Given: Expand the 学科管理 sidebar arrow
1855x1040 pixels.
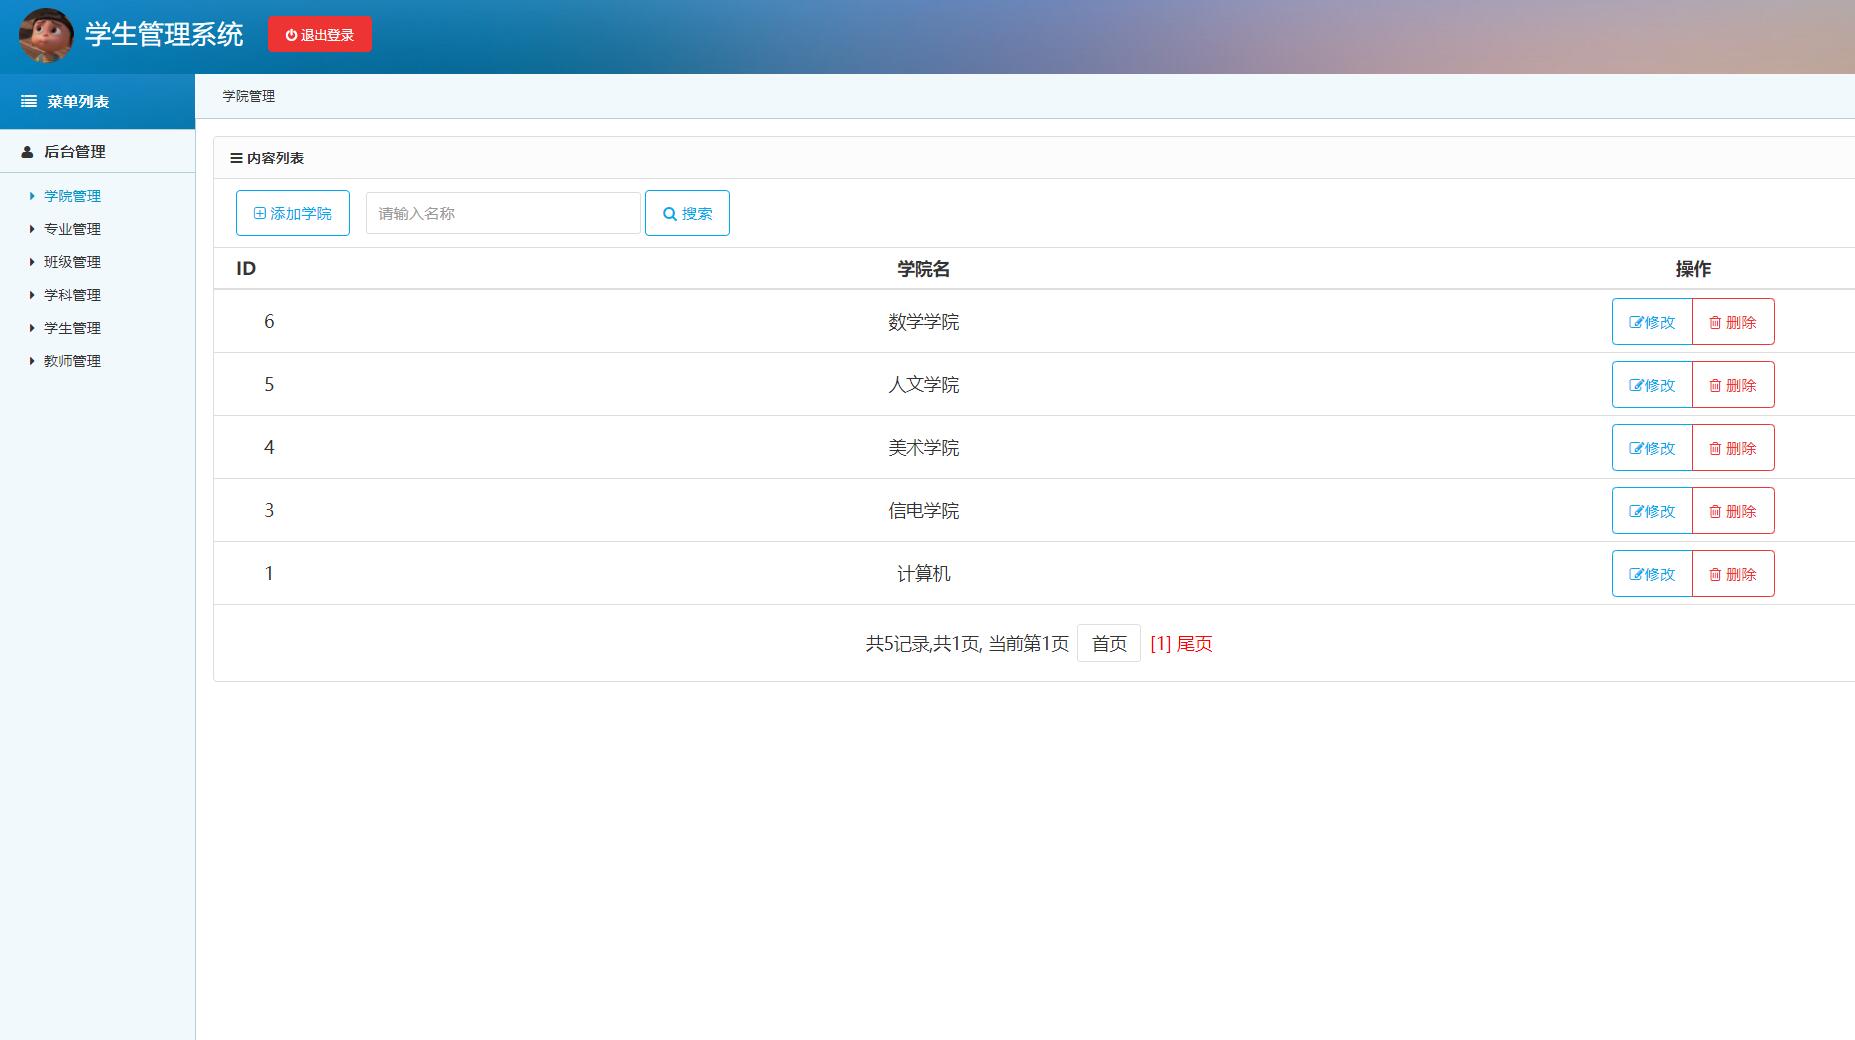Looking at the screenshot, I should pos(32,295).
